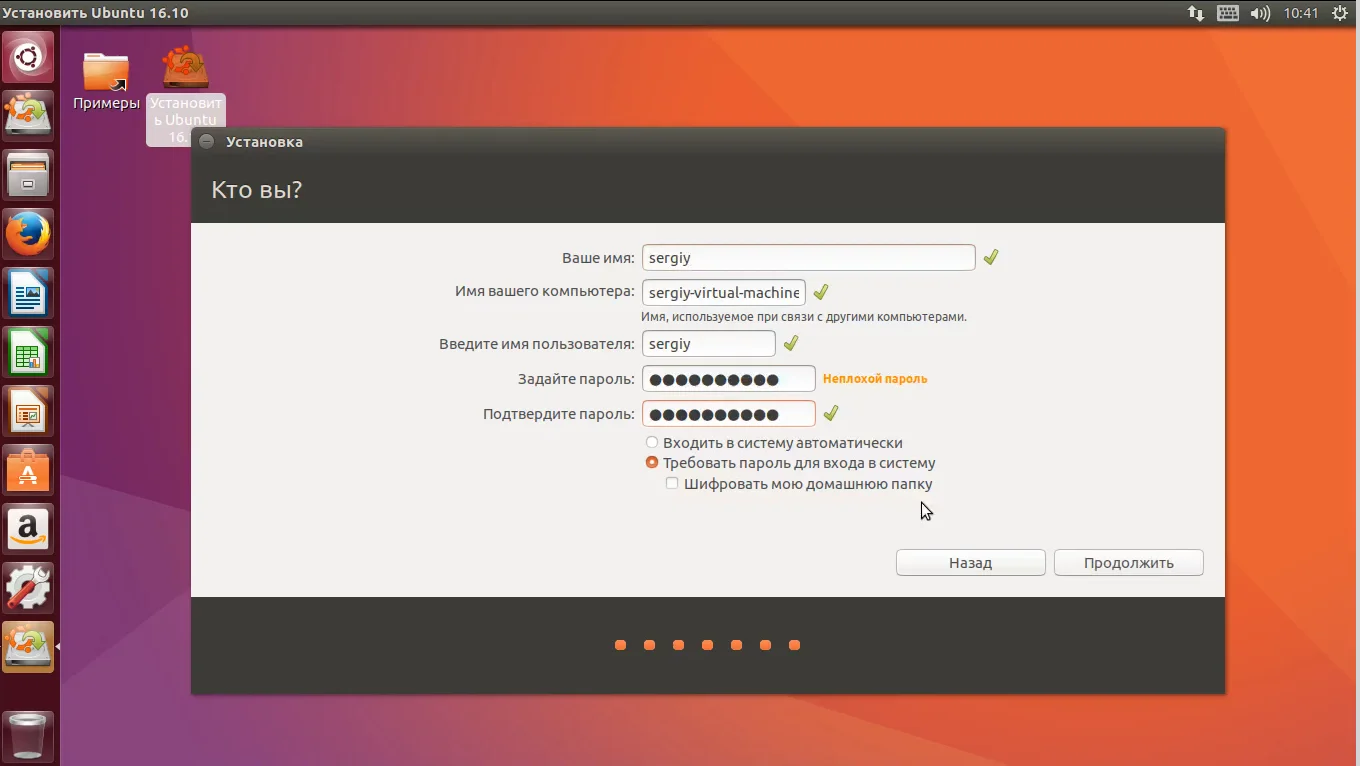Open System Settings from the launcher
The height and width of the screenshot is (766, 1360).
coord(28,588)
